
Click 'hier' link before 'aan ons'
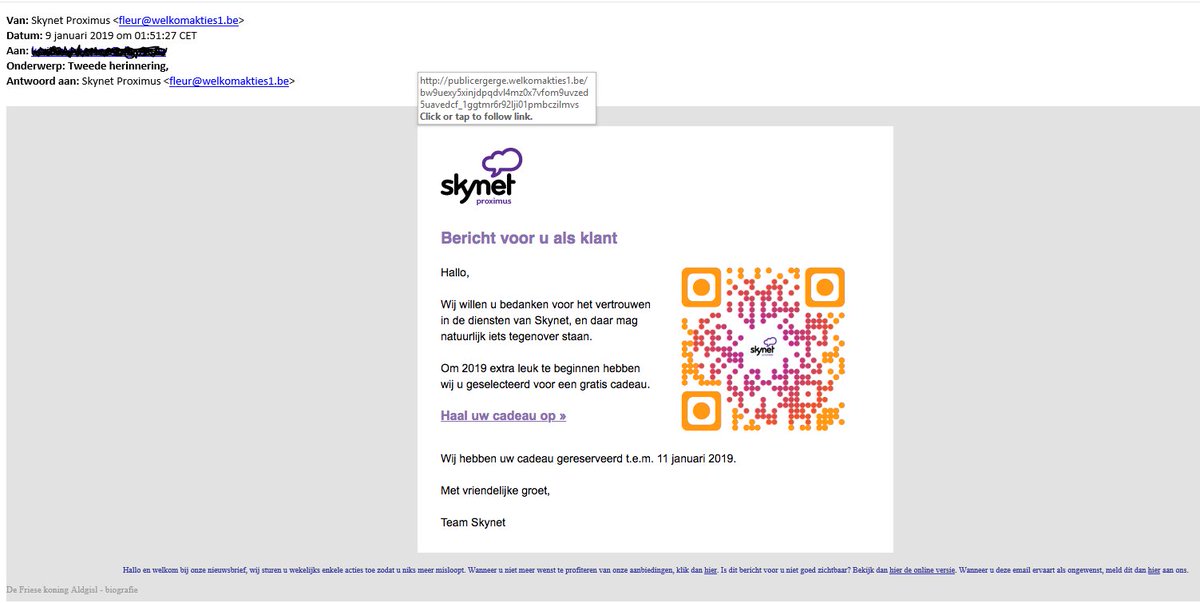point(1153,570)
